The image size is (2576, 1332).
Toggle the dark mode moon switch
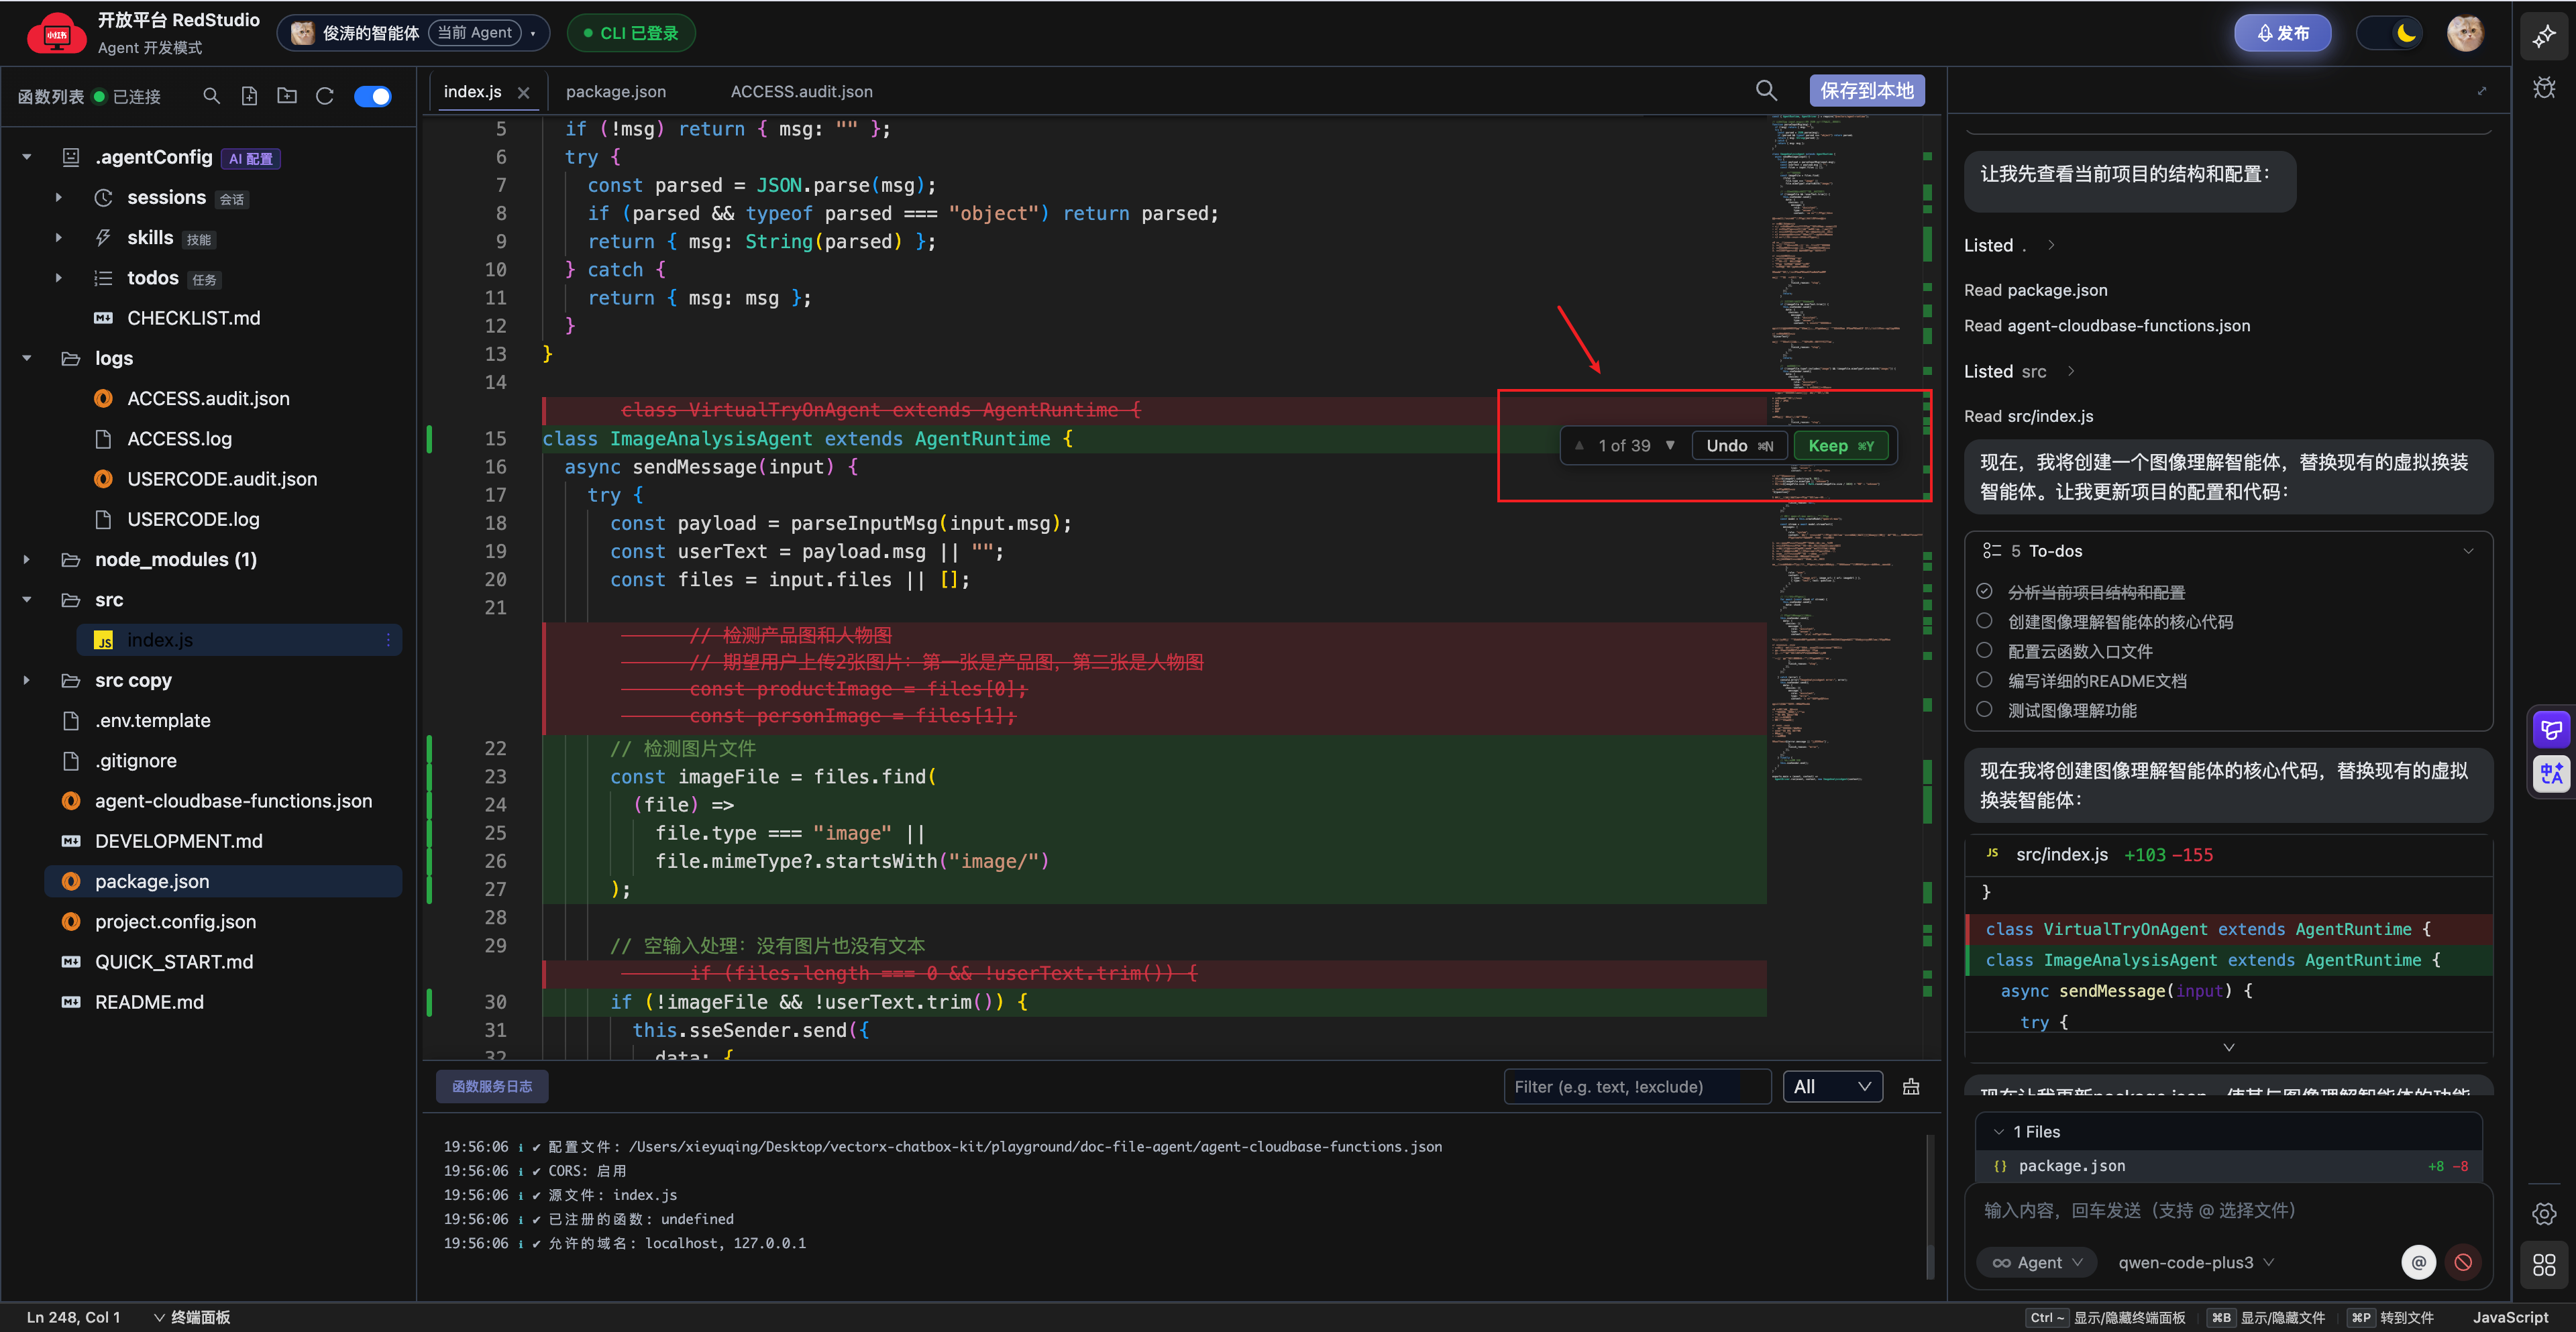click(x=2390, y=33)
